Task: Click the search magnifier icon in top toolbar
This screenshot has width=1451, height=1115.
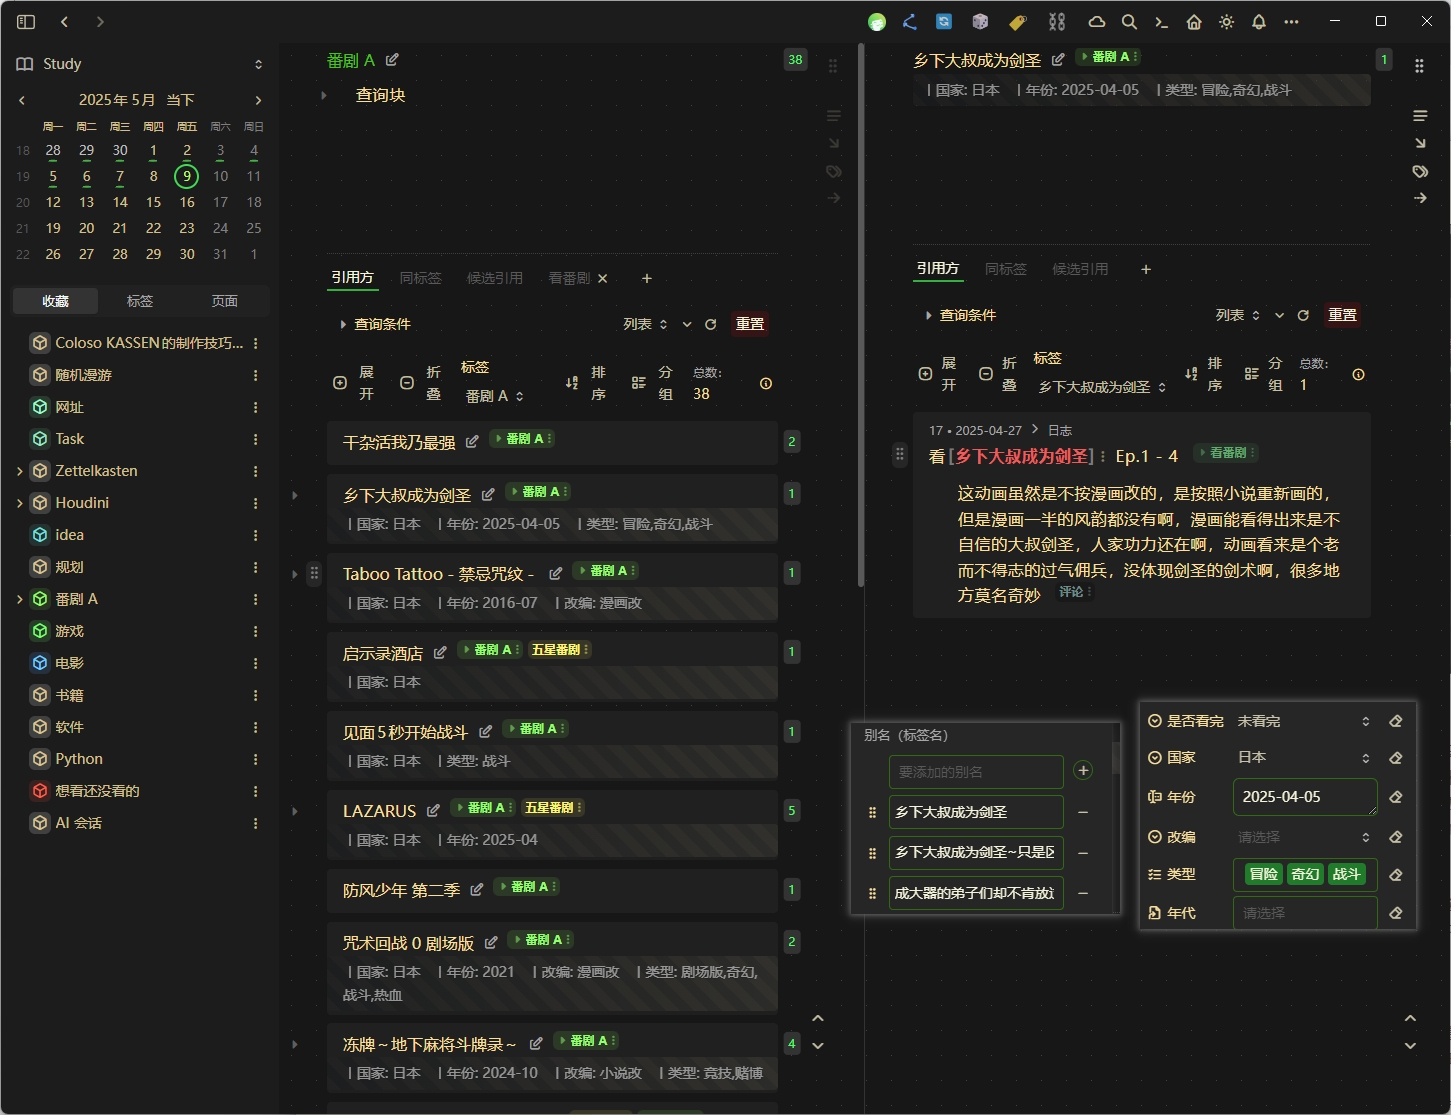Action: point(1129,22)
